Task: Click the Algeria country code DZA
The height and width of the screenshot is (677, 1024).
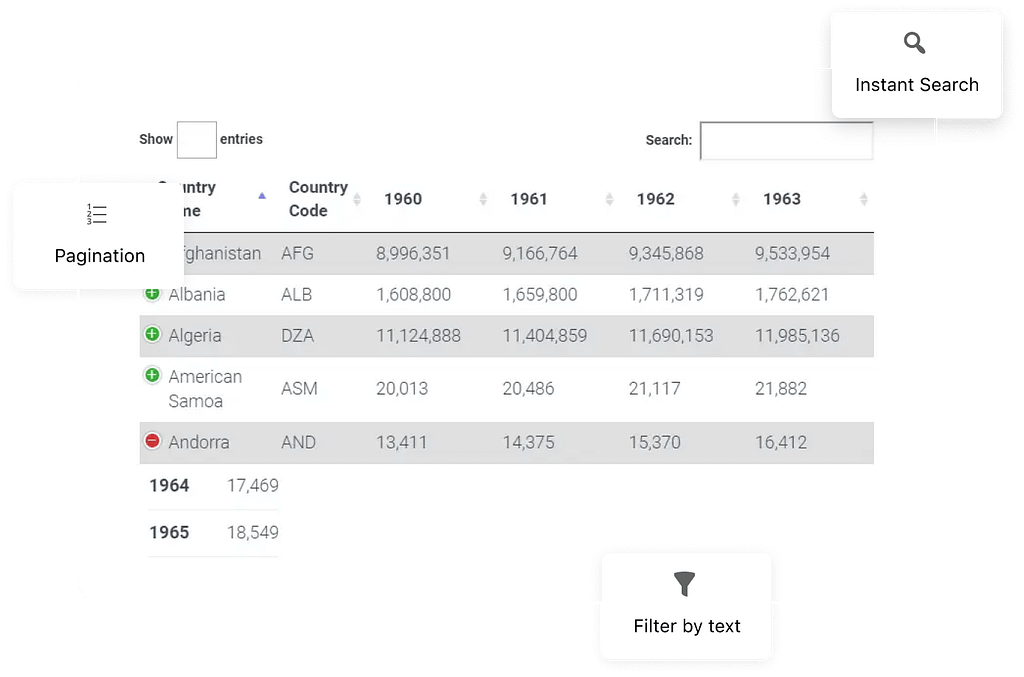Action: click(x=298, y=336)
